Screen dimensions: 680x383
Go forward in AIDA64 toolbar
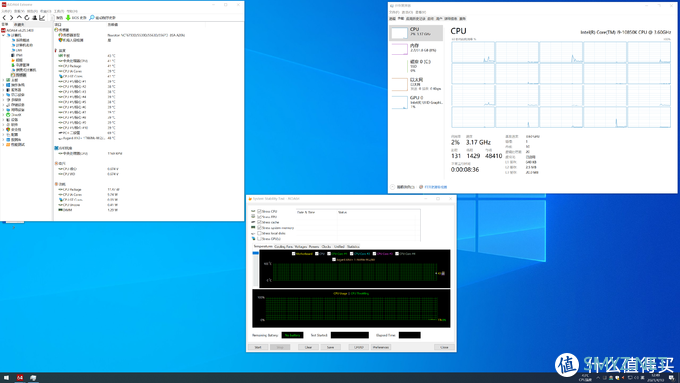pyautogui.click(x=12, y=18)
